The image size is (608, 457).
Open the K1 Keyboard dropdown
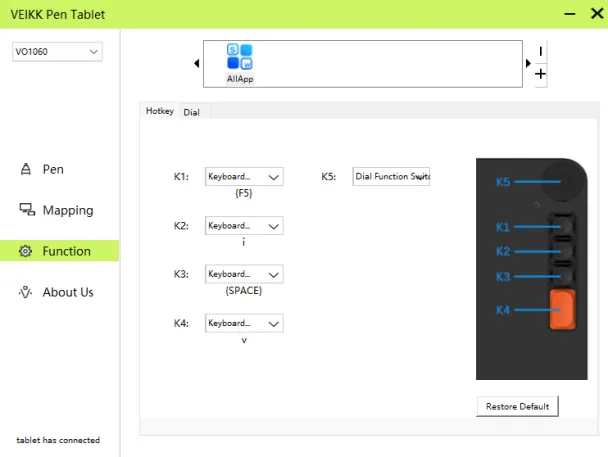(x=244, y=177)
